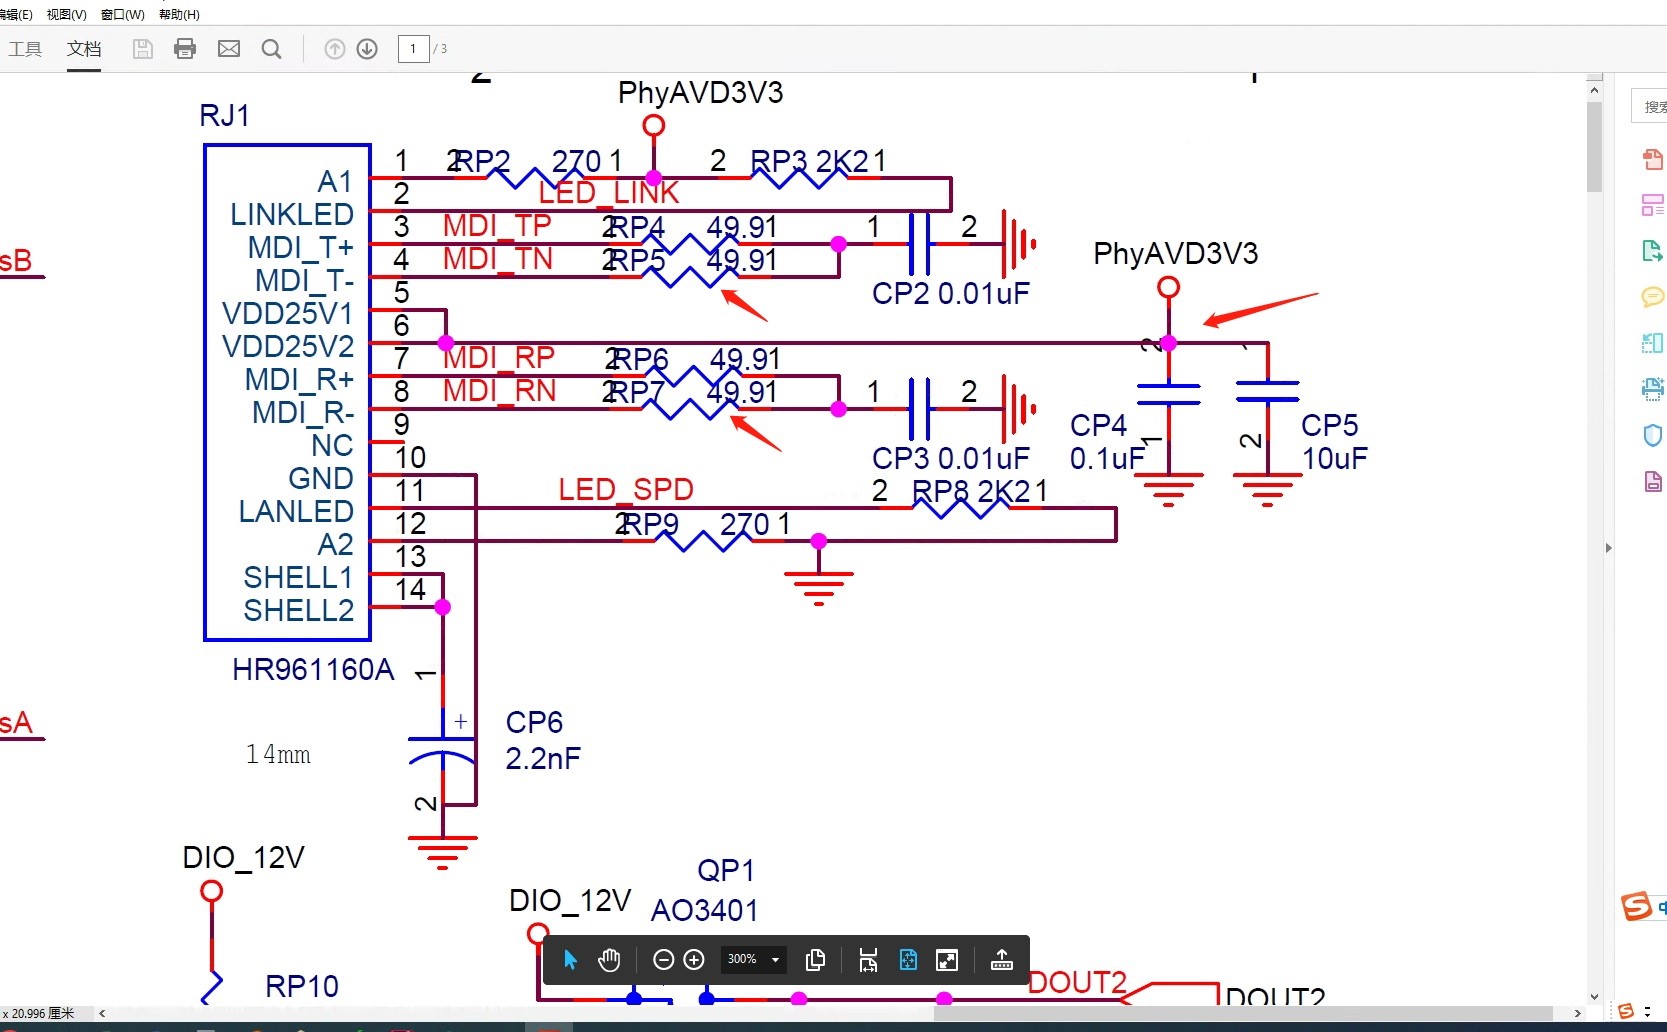The height and width of the screenshot is (1032, 1667).
Task: Open Export PDF tool in right pane
Action: [1652, 251]
